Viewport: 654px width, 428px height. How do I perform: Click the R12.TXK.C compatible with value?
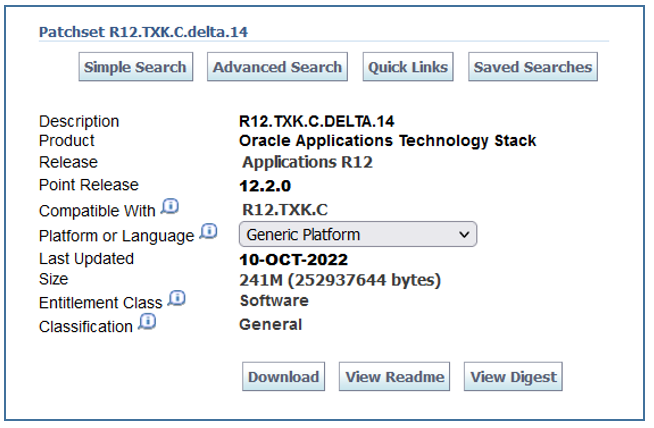pos(285,210)
